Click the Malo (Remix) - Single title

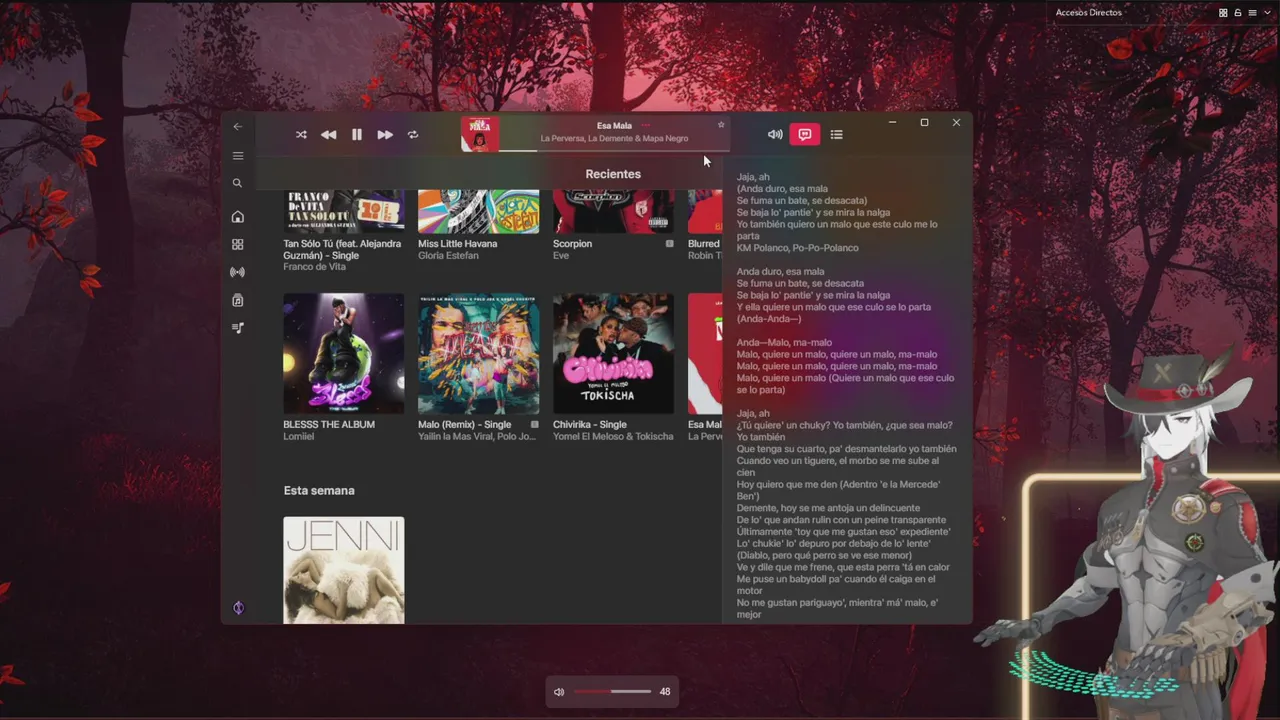tap(464, 425)
